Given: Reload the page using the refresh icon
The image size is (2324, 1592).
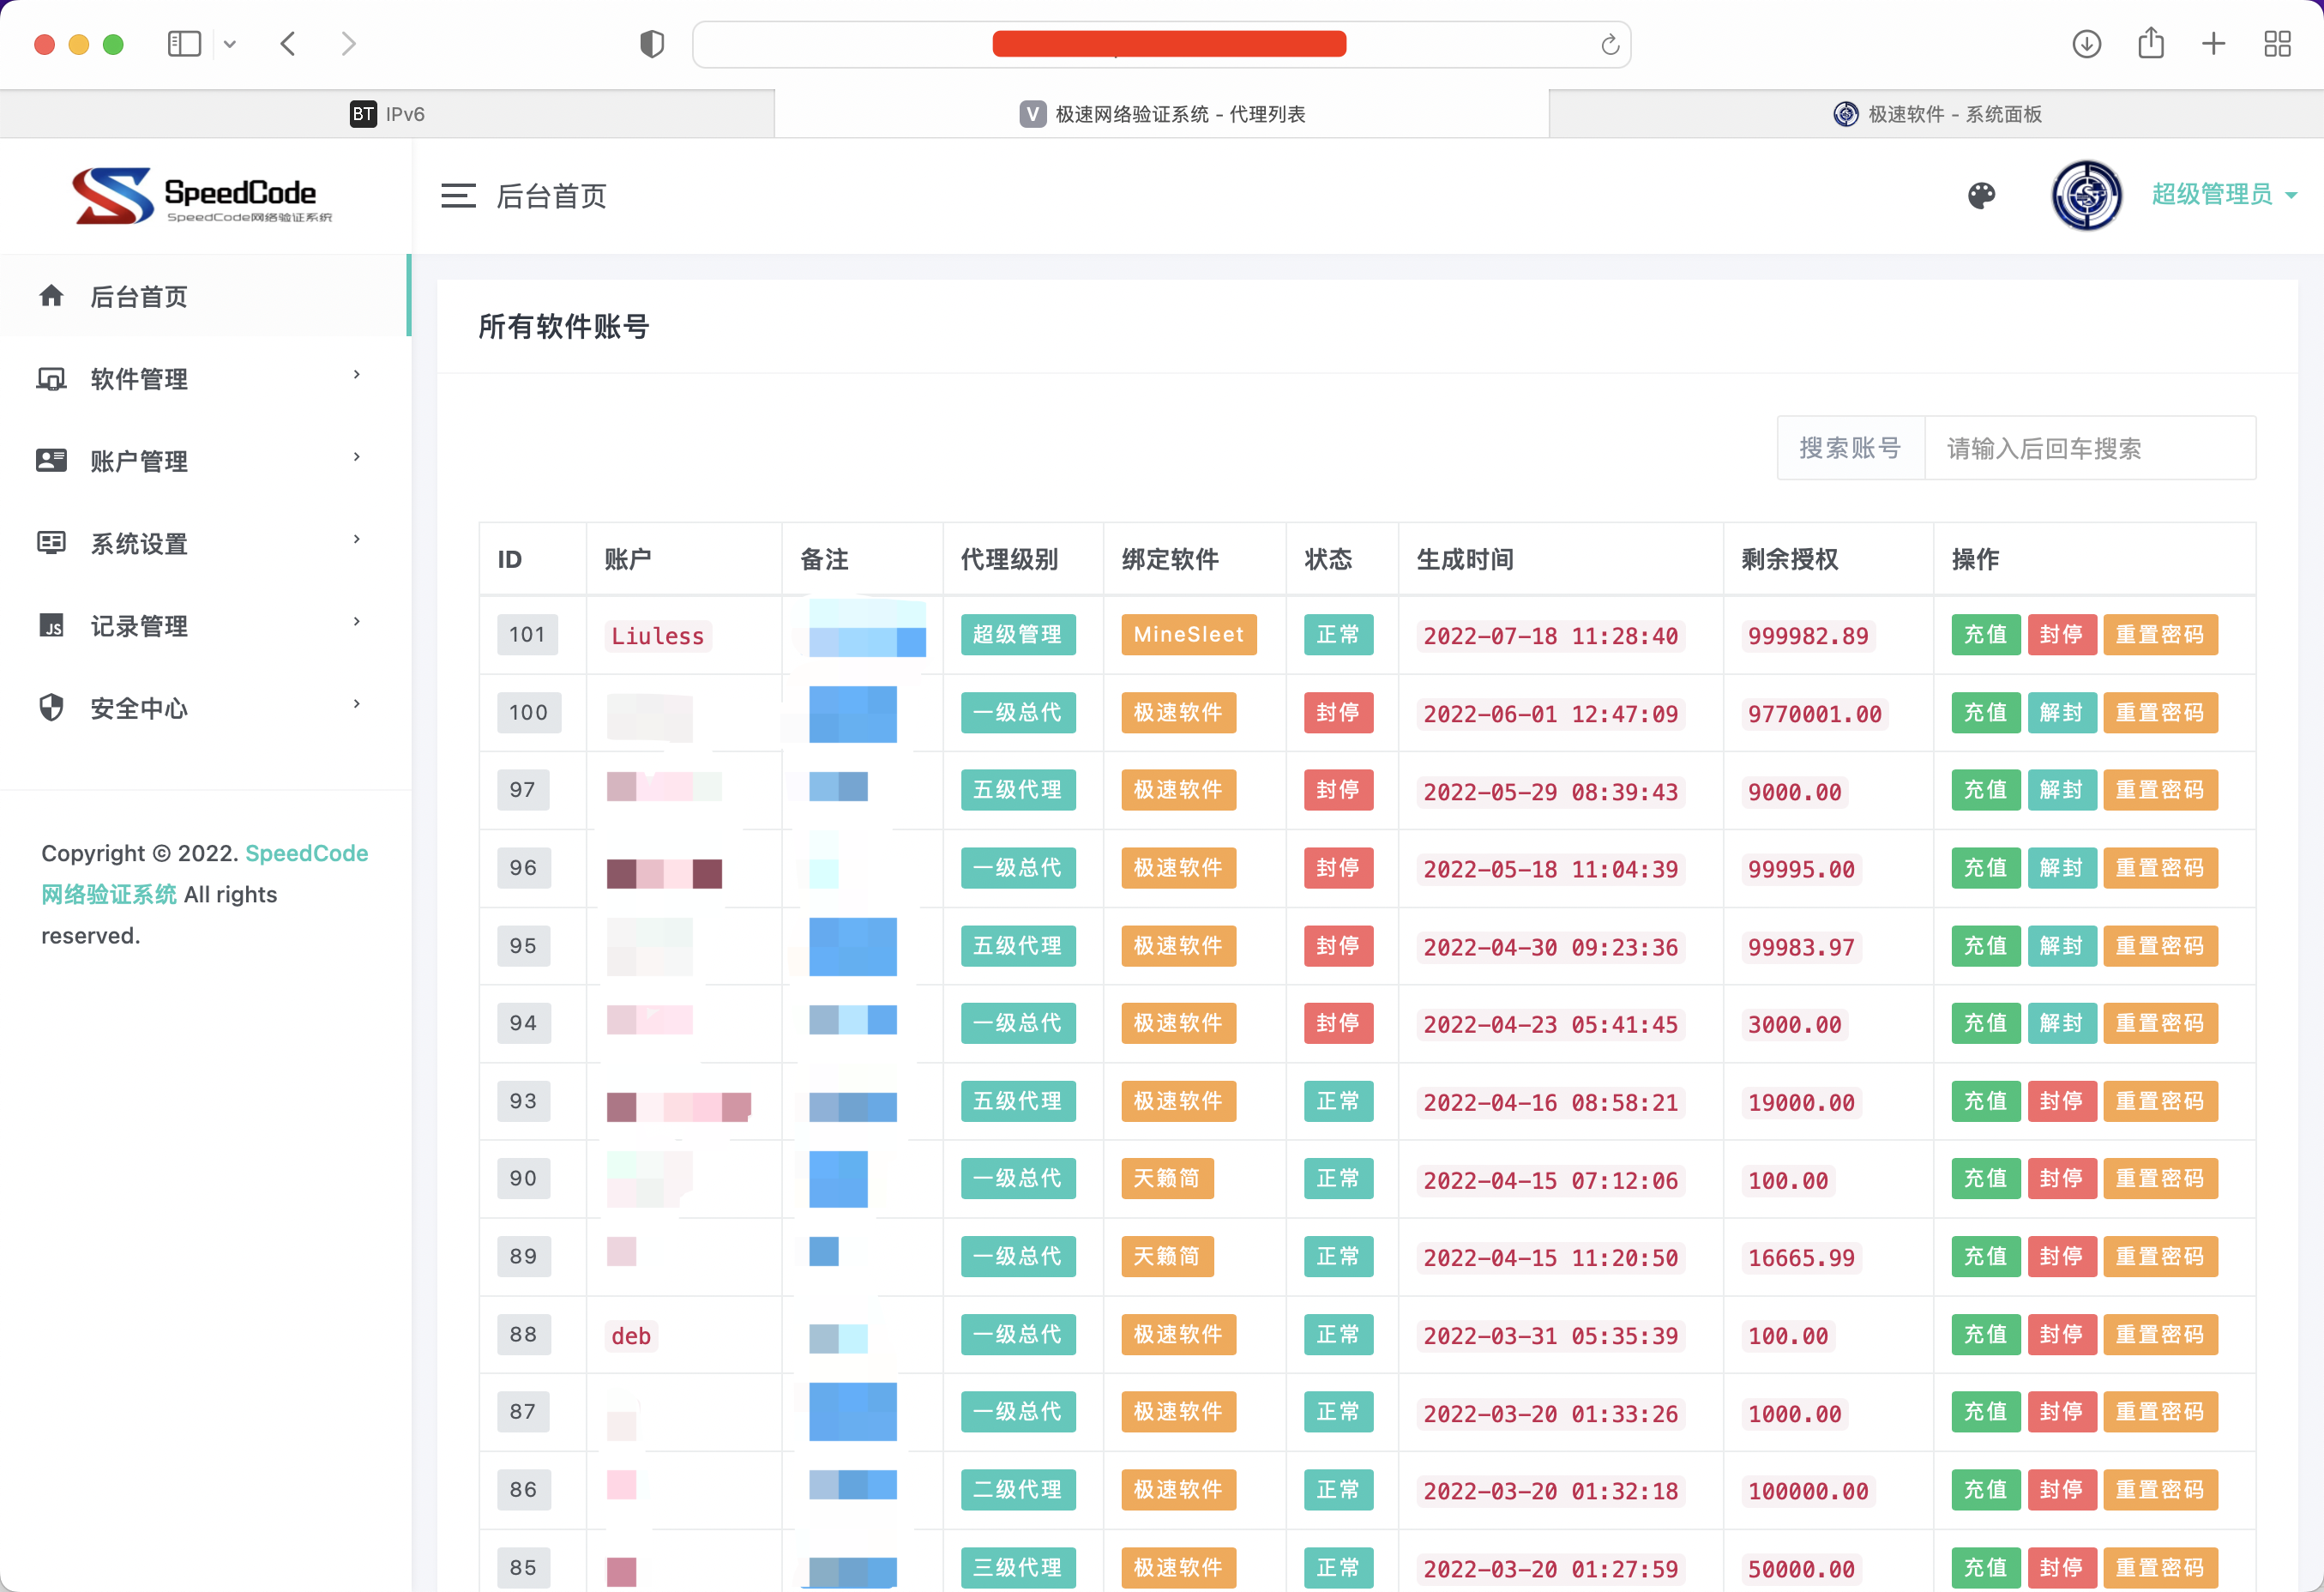Looking at the screenshot, I should click(1609, 45).
